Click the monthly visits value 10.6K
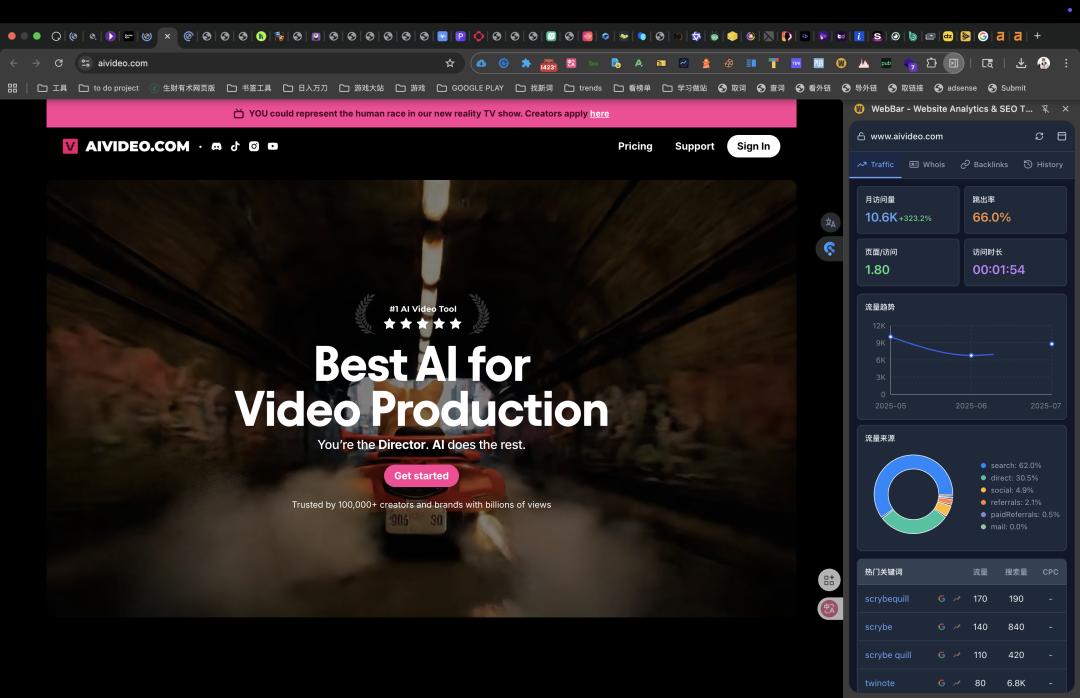 (881, 217)
